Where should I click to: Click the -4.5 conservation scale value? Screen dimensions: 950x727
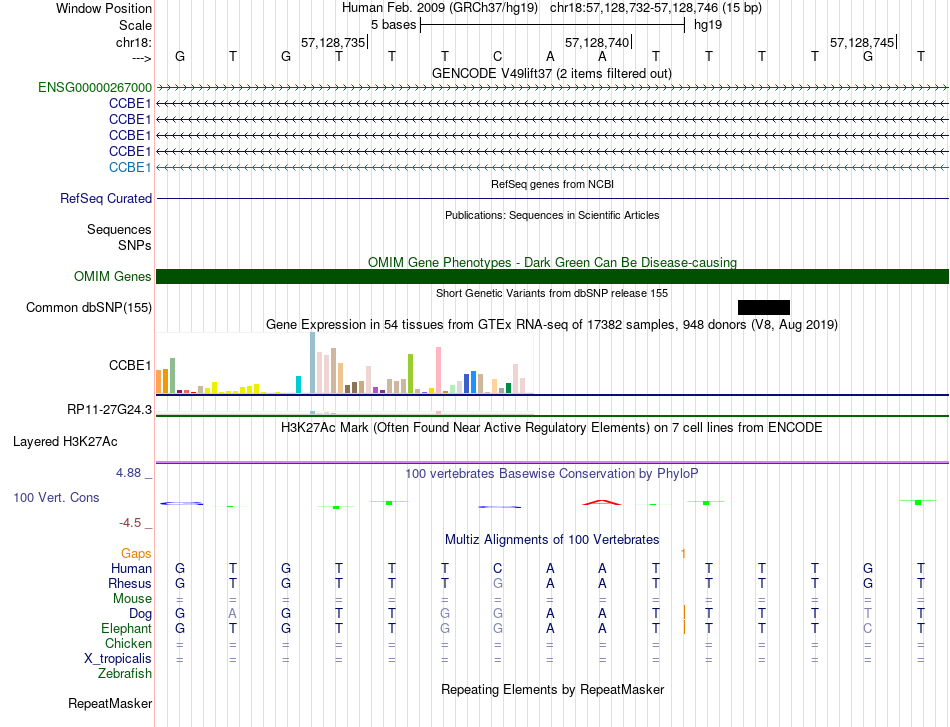(x=130, y=522)
